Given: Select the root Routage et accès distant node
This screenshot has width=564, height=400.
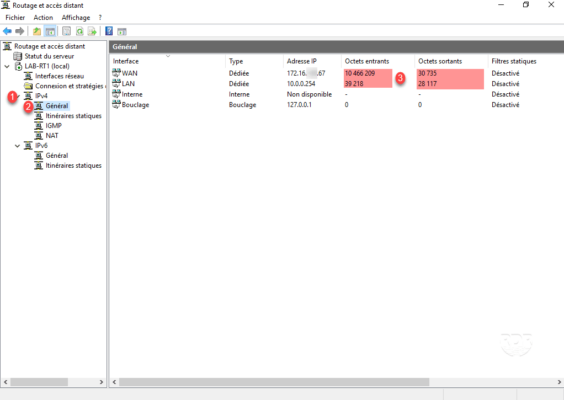Looking at the screenshot, I should (50, 46).
